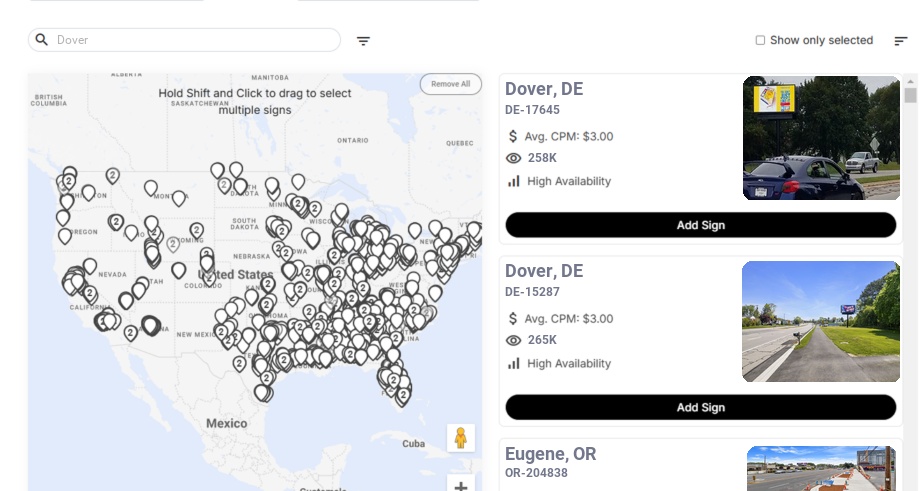Open the sort order icon
920x491 pixels.
[901, 41]
